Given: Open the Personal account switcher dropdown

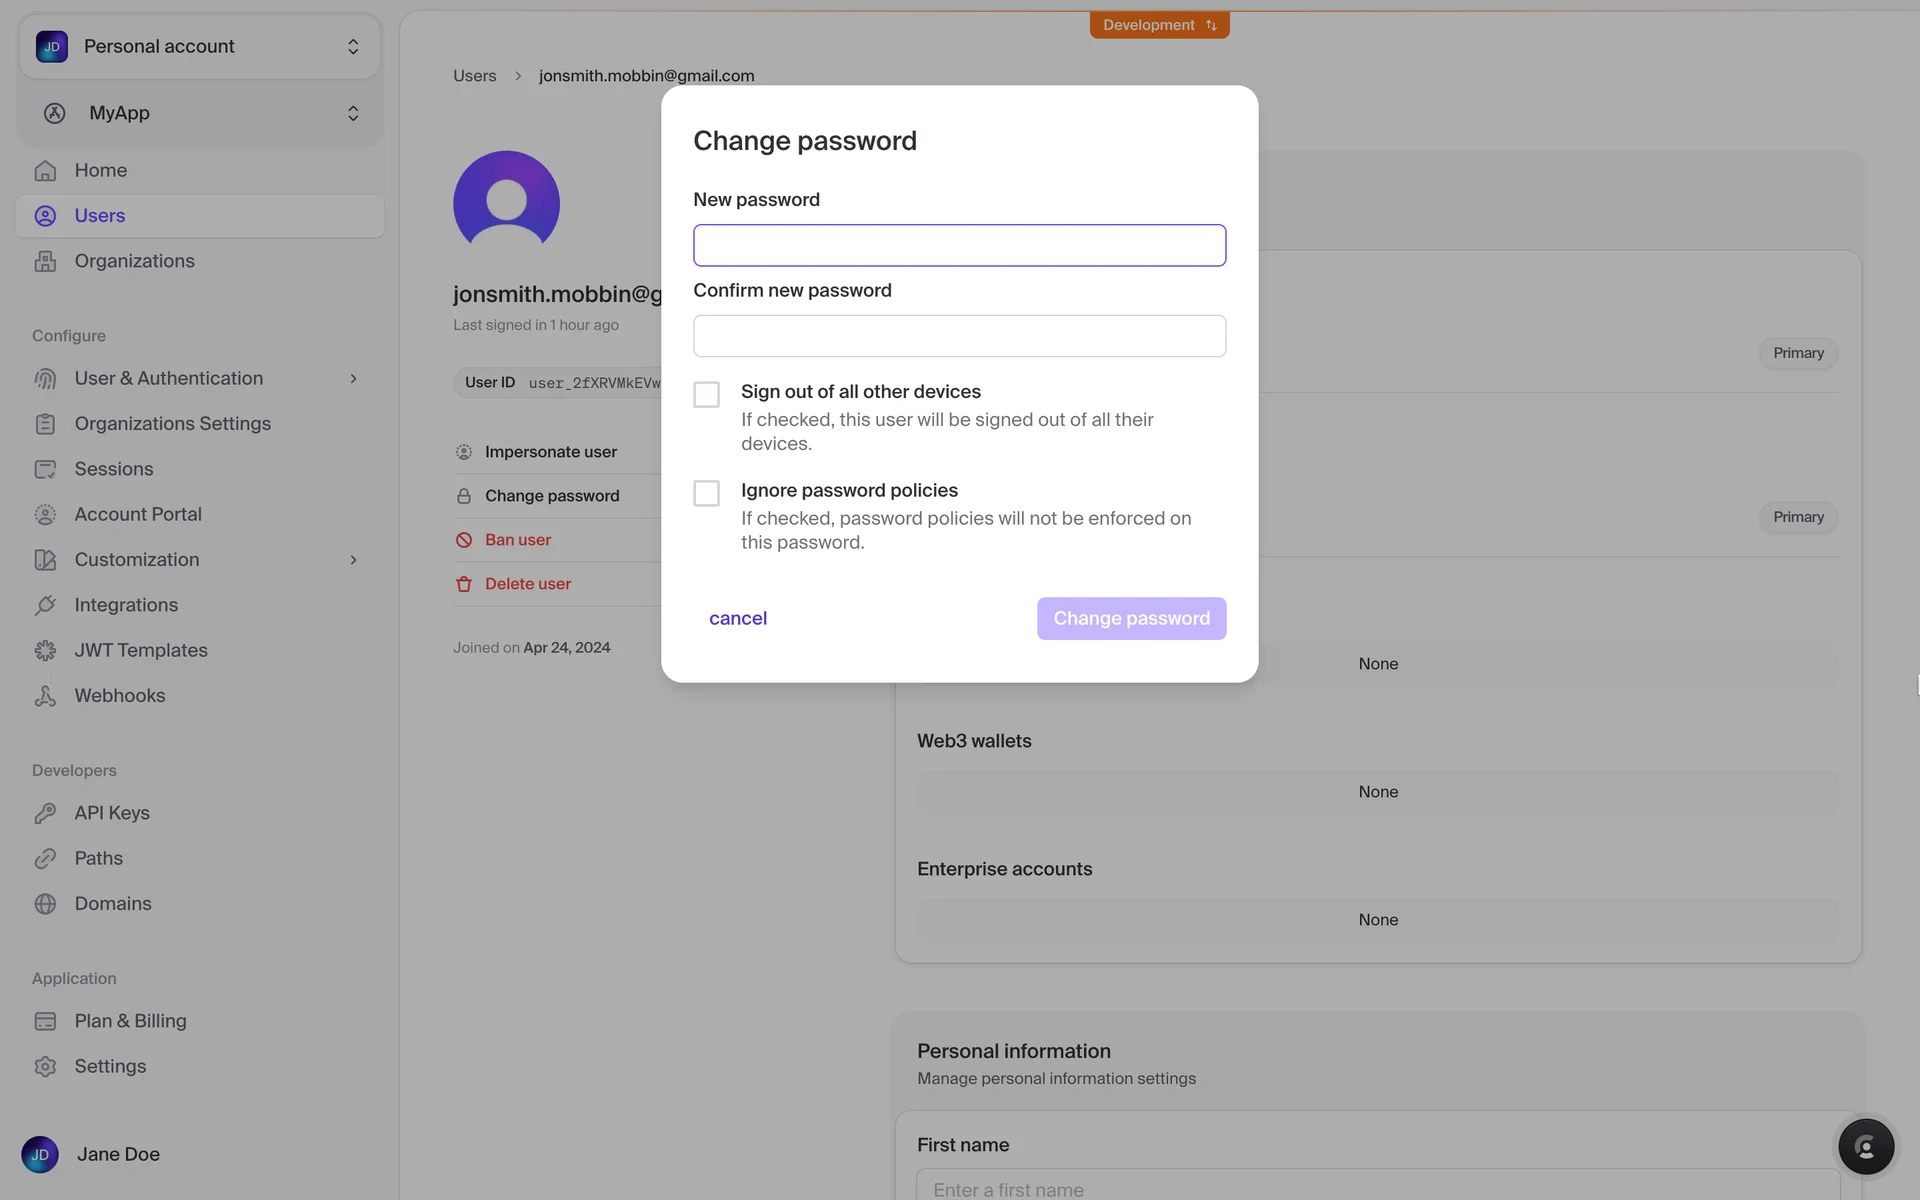Looking at the screenshot, I should coord(200,46).
